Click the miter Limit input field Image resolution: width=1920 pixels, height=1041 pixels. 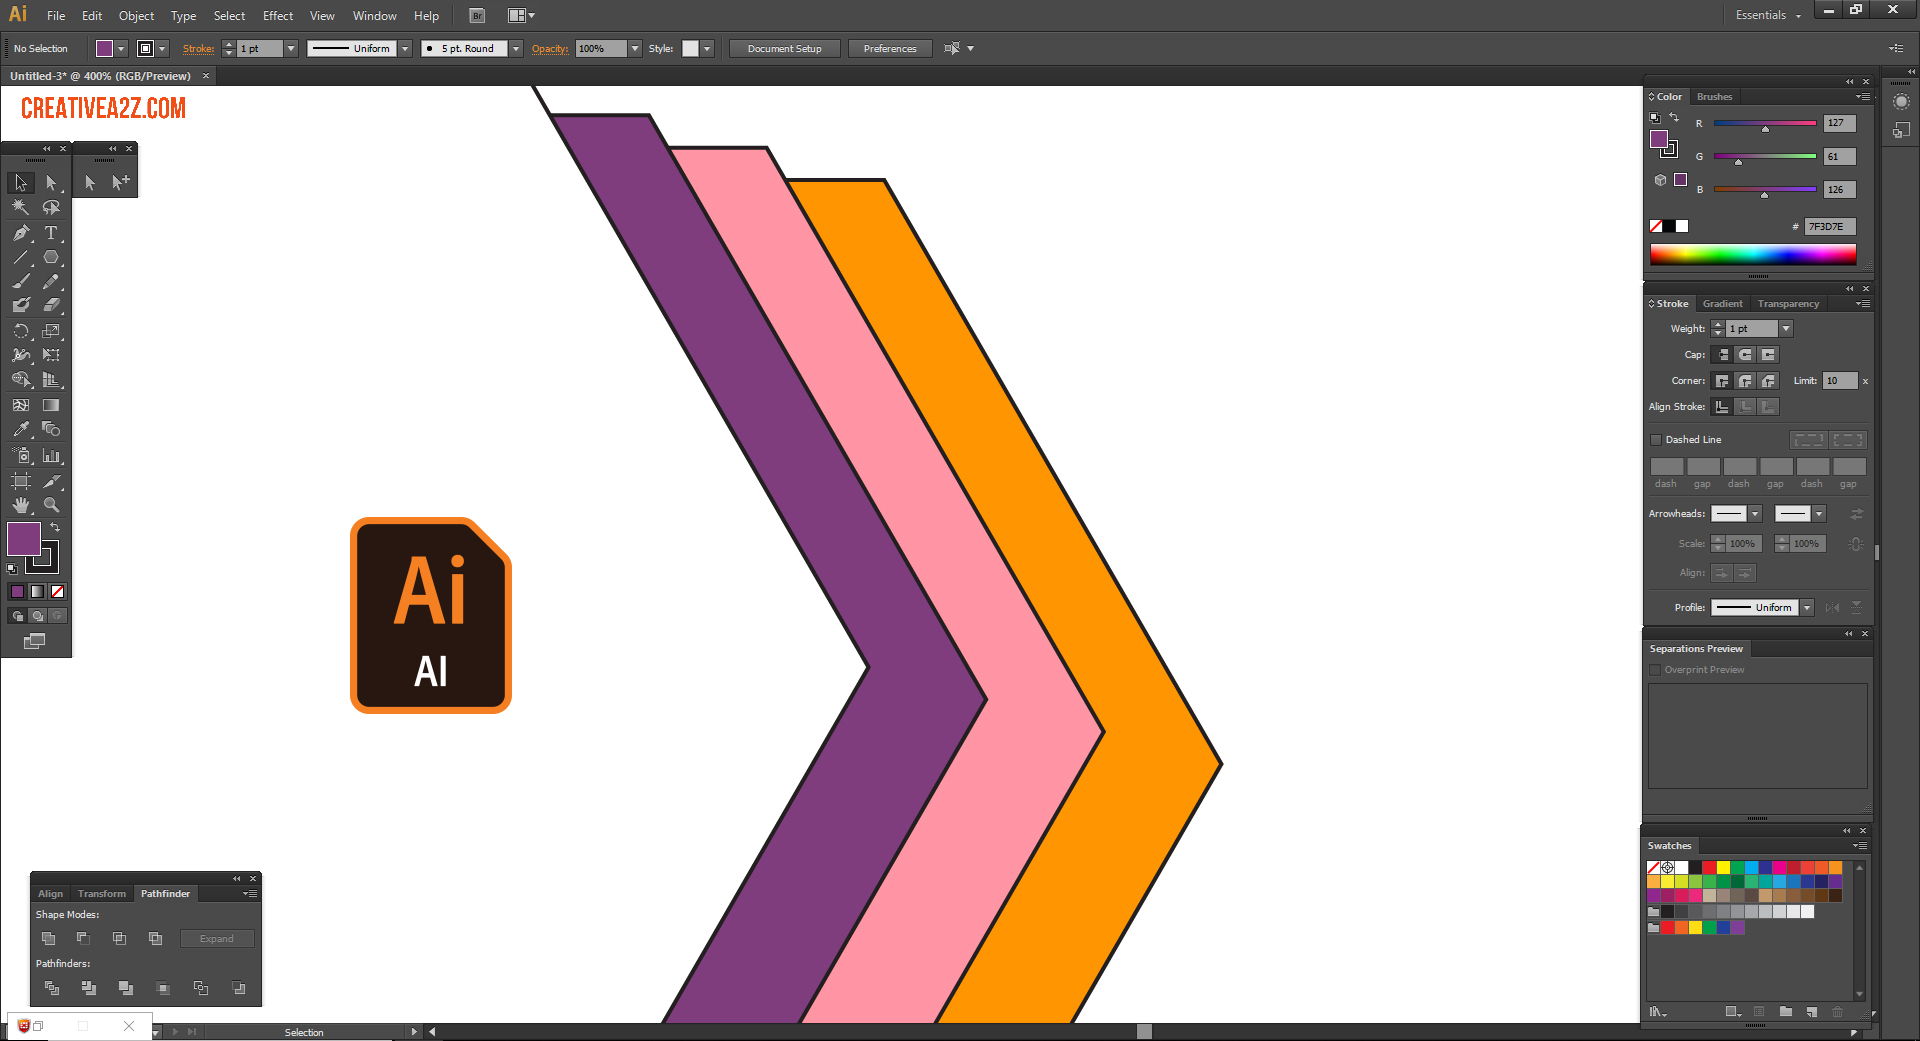coord(1840,381)
